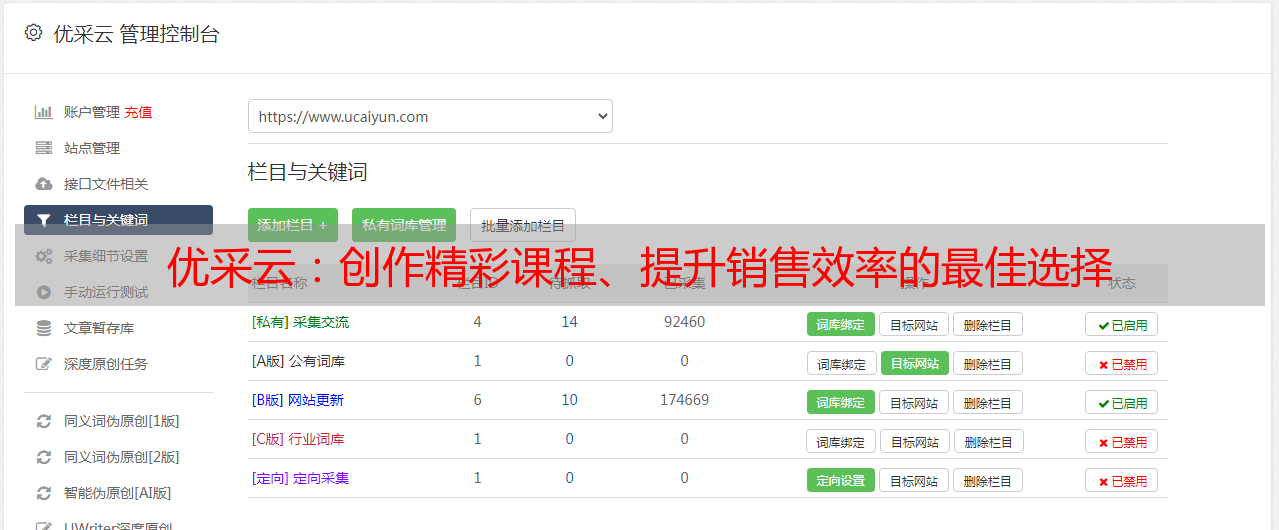Toggle 已启用 status for 采集交流
Screen dimensions: 1279x530
(x=1122, y=324)
